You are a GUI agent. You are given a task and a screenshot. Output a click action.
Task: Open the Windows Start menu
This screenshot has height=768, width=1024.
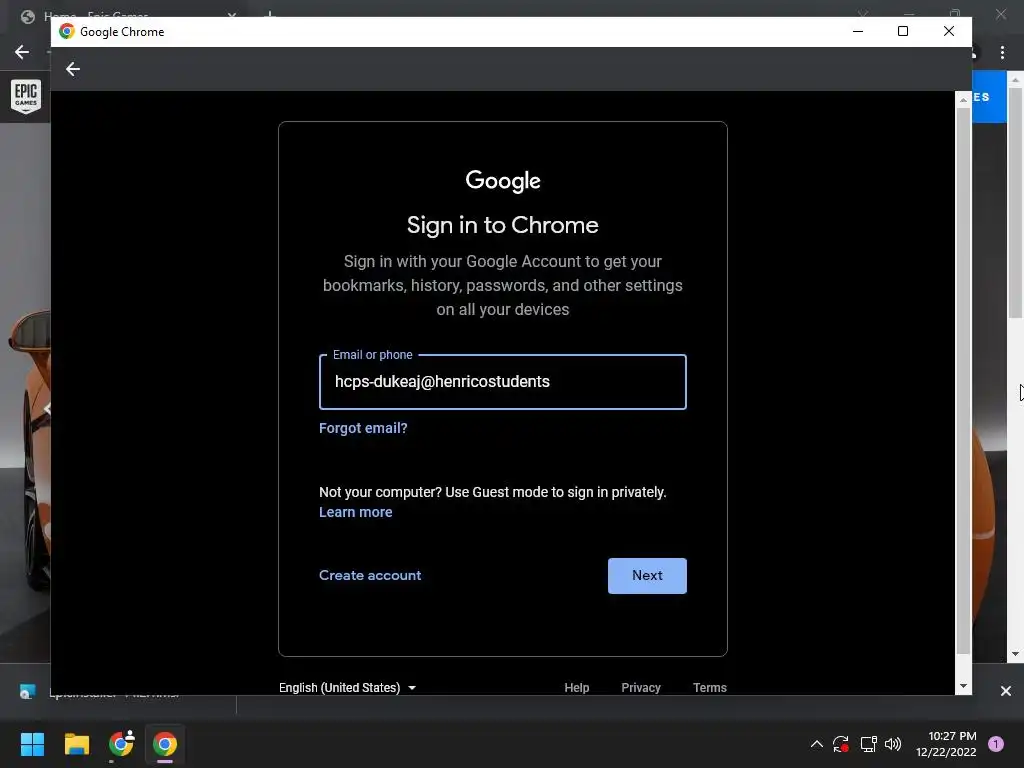click(32, 744)
